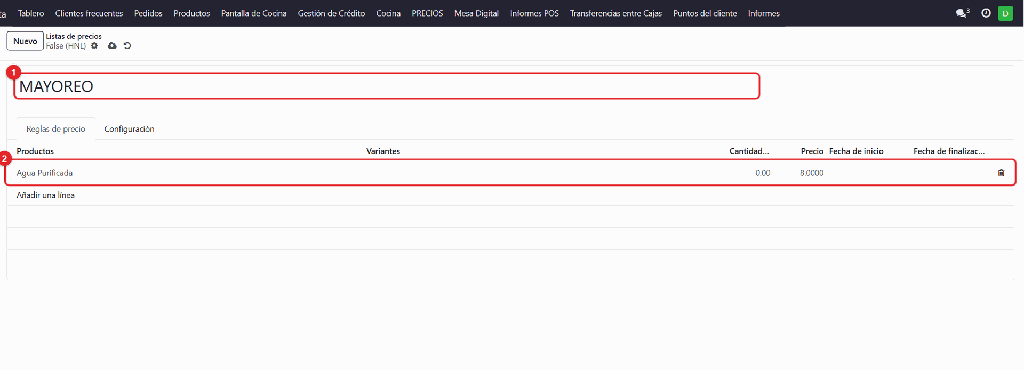
Task: Switch to the Configuración tab
Action: (x=129, y=129)
